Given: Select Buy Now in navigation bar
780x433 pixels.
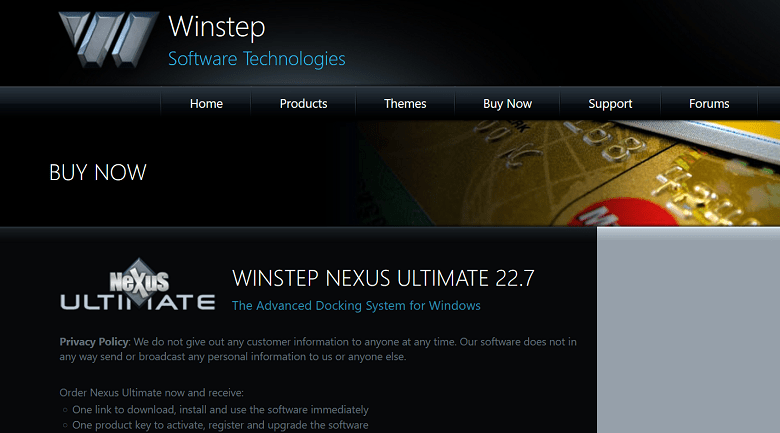Looking at the screenshot, I should point(507,104).
